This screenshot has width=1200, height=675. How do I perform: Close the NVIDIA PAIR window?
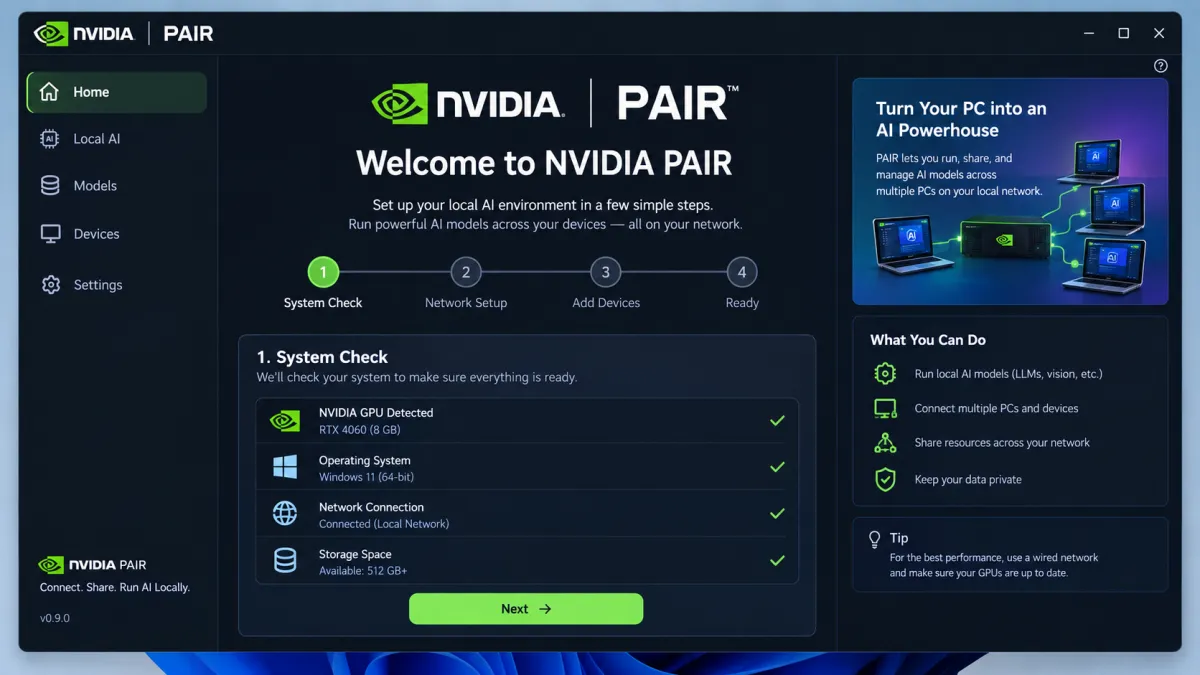point(1159,33)
